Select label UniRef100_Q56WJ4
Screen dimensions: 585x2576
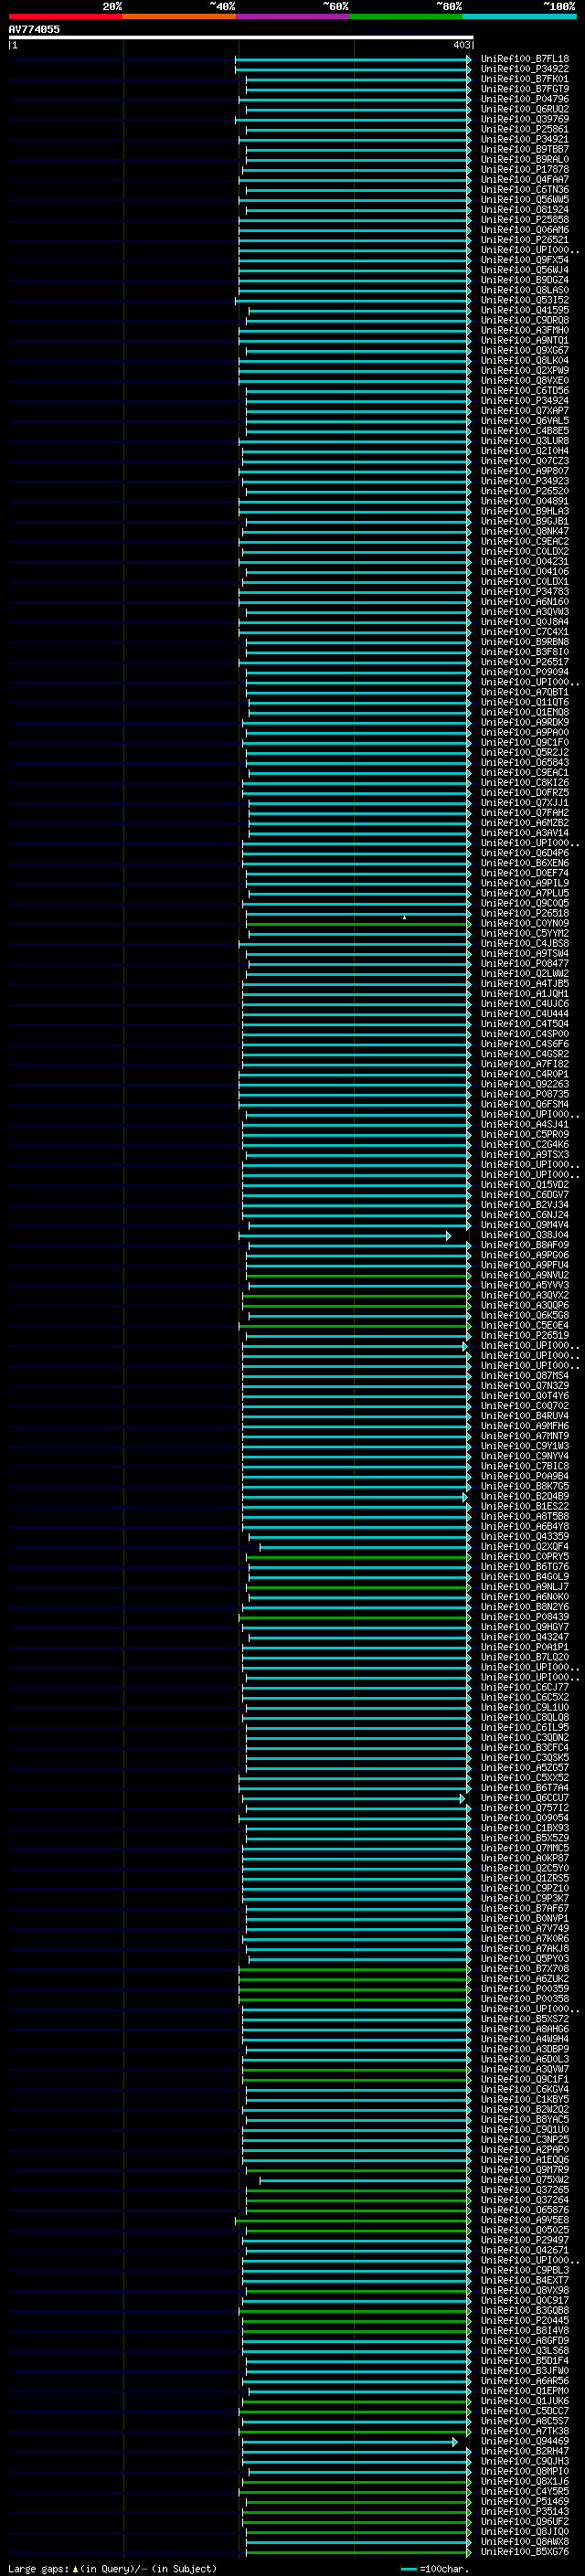tap(524, 270)
